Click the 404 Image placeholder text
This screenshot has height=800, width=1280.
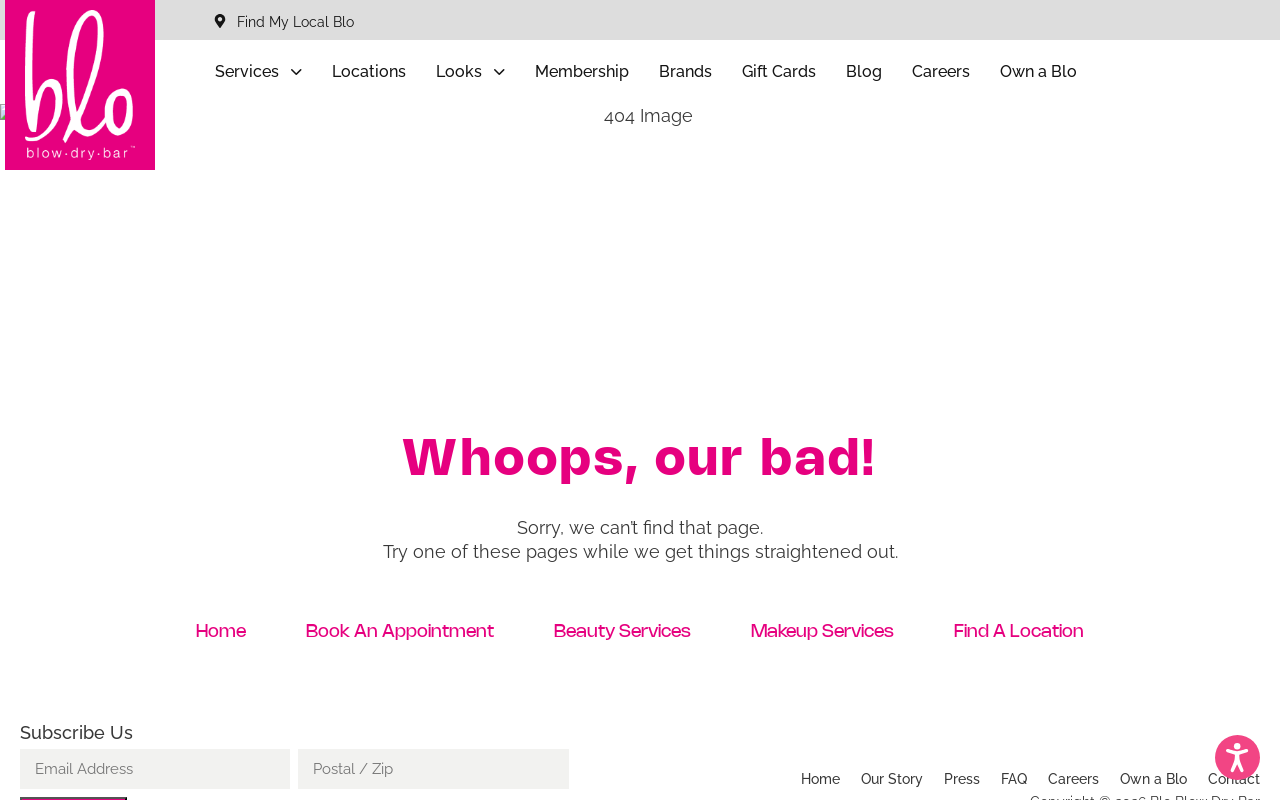click(x=648, y=116)
